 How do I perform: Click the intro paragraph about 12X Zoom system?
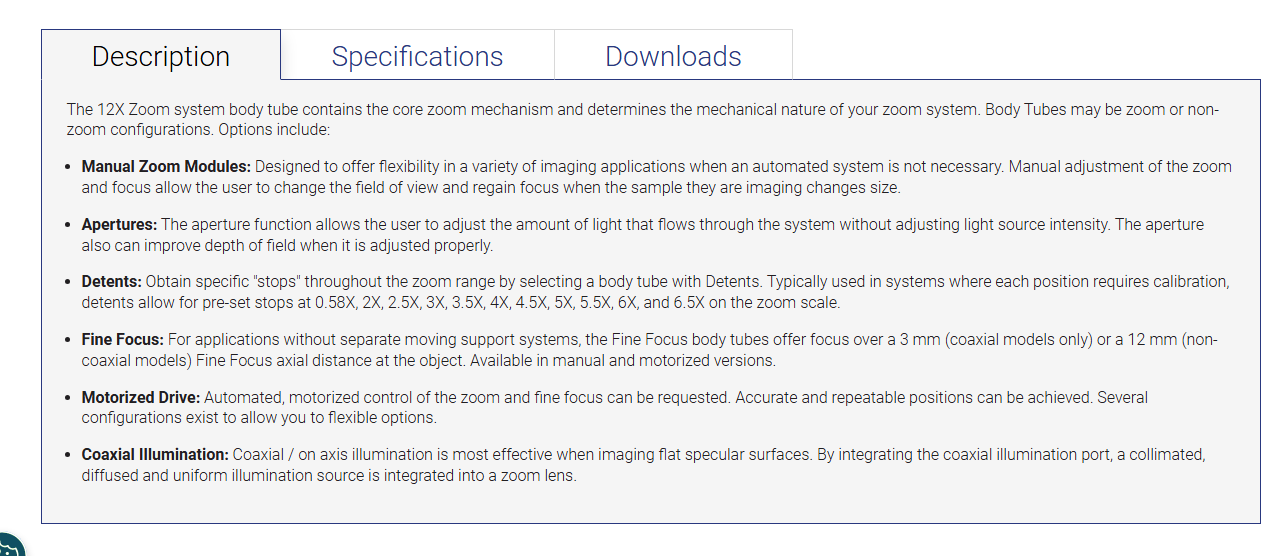(643, 119)
